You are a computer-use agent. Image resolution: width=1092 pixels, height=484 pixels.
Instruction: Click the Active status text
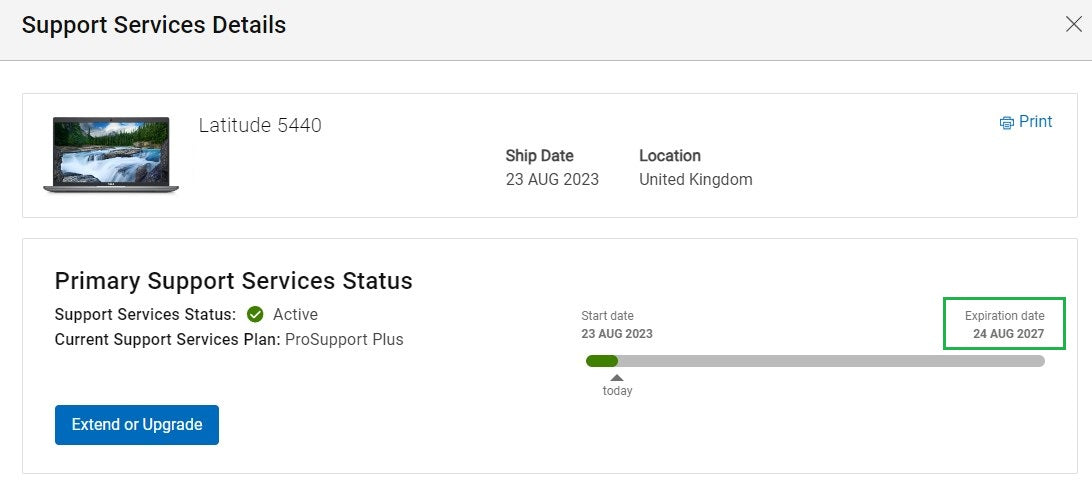(295, 315)
